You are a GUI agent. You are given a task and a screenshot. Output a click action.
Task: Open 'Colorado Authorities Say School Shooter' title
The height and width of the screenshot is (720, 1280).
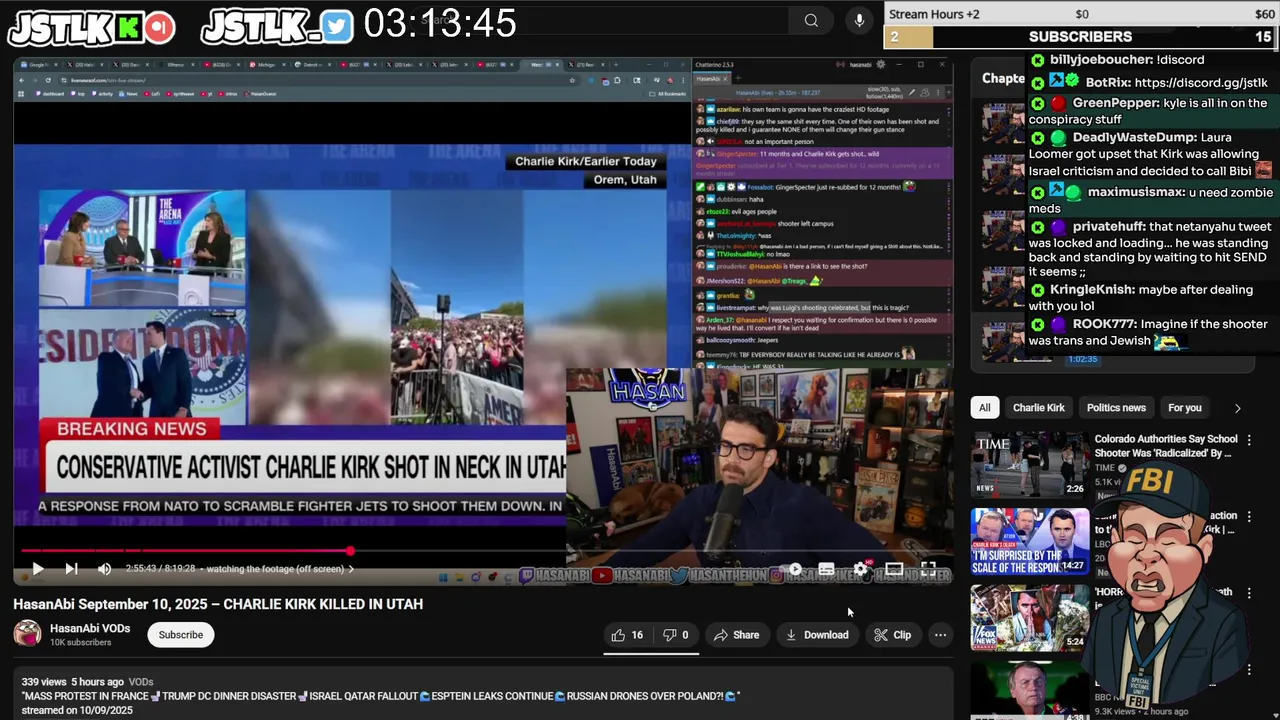[1166, 446]
